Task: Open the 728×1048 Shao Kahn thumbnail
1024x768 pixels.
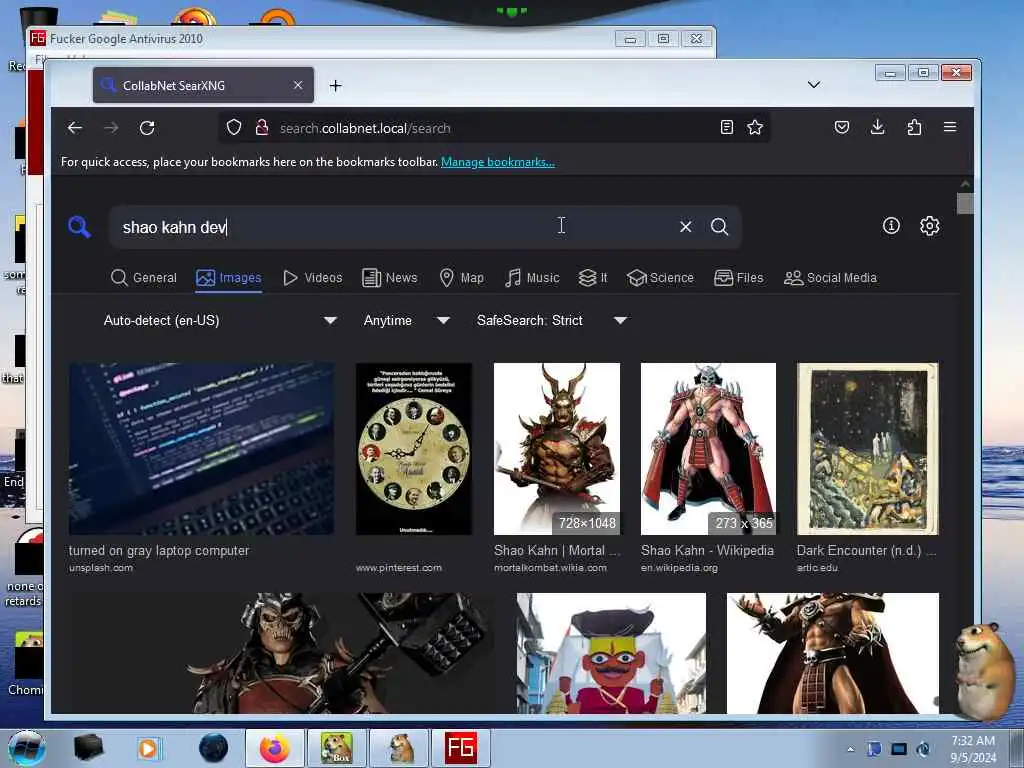Action: (x=557, y=449)
